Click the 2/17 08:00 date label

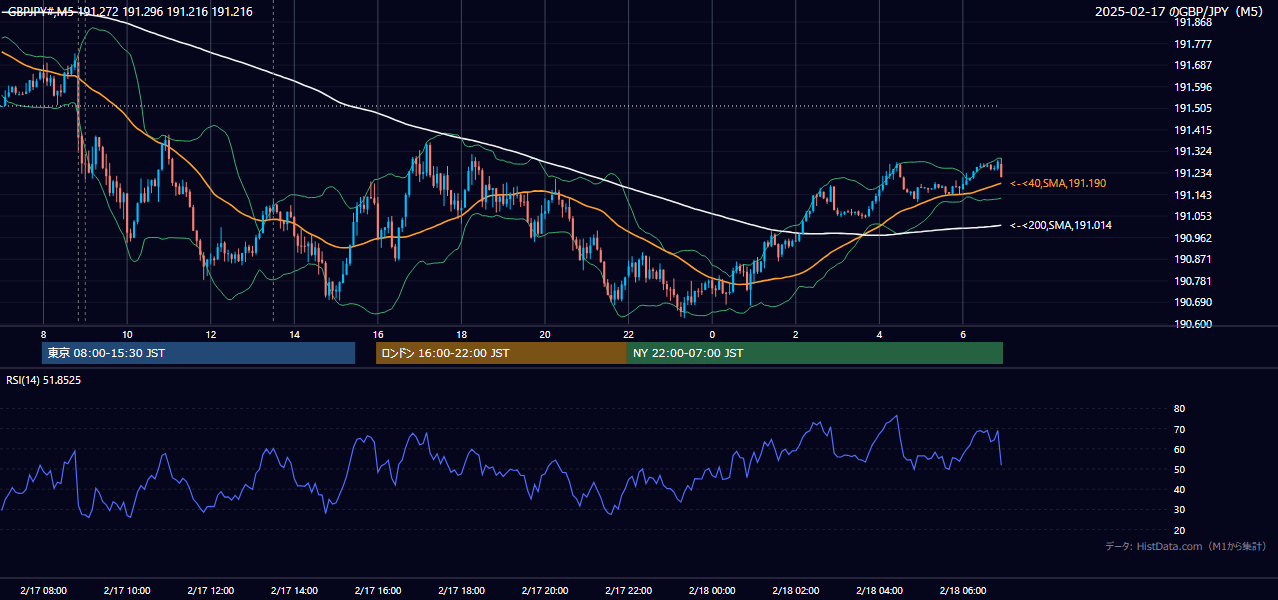(x=43, y=591)
